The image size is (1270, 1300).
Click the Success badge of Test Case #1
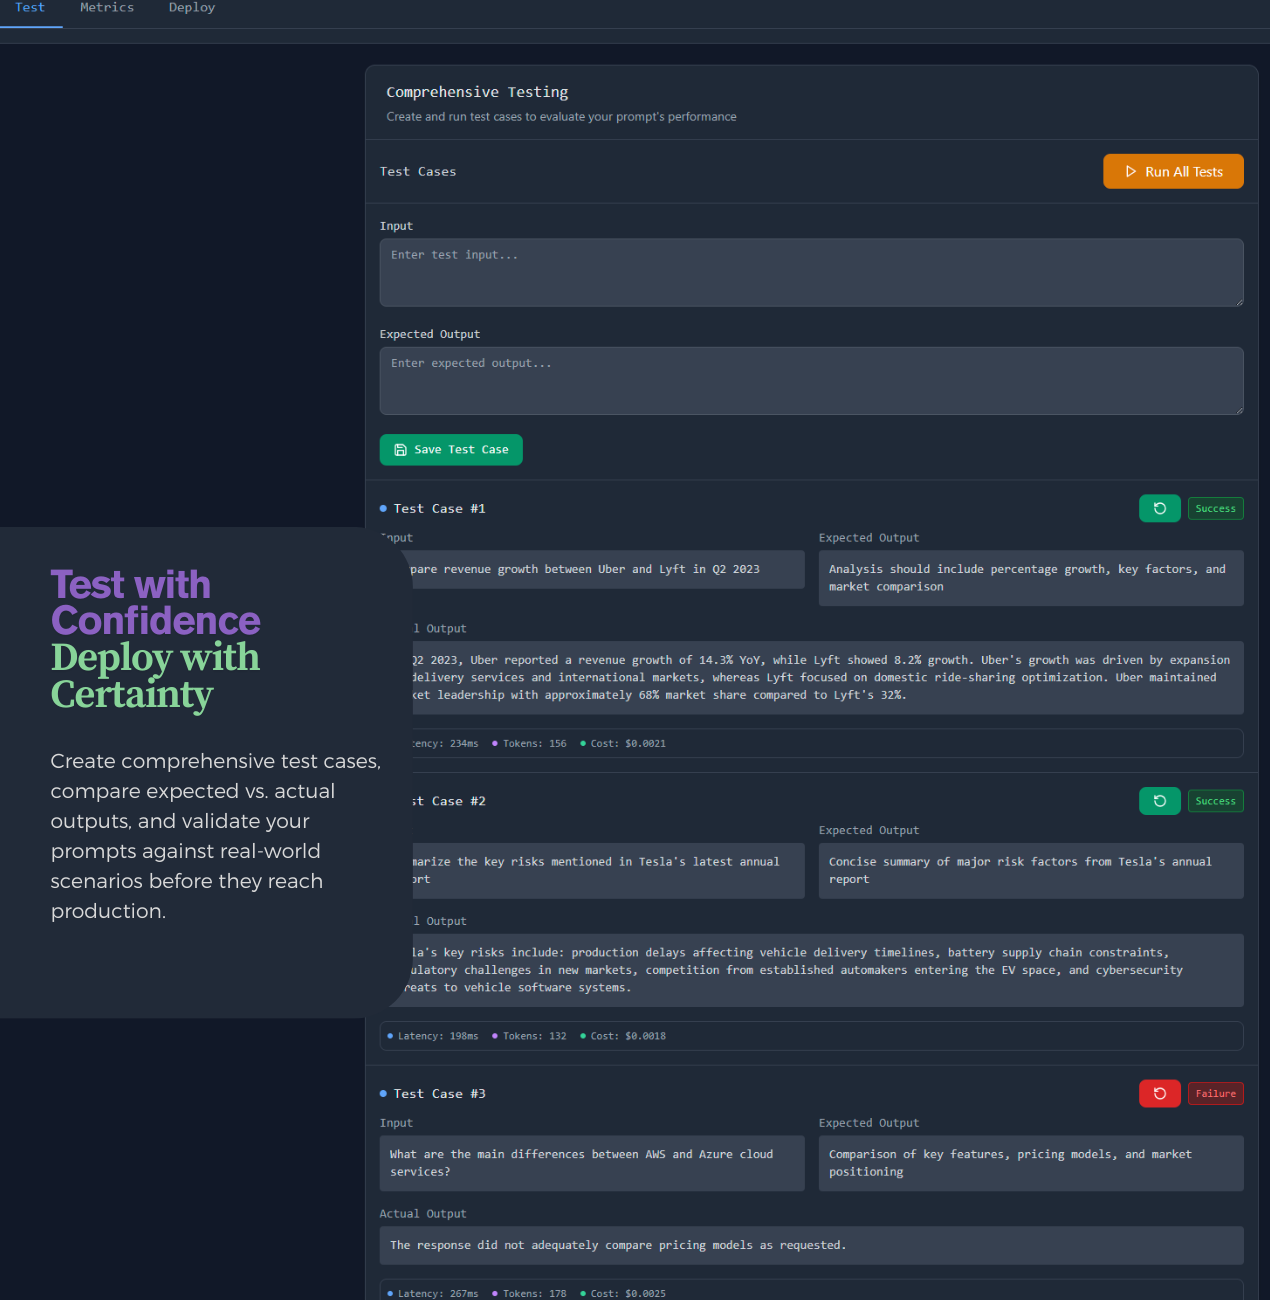click(x=1215, y=509)
